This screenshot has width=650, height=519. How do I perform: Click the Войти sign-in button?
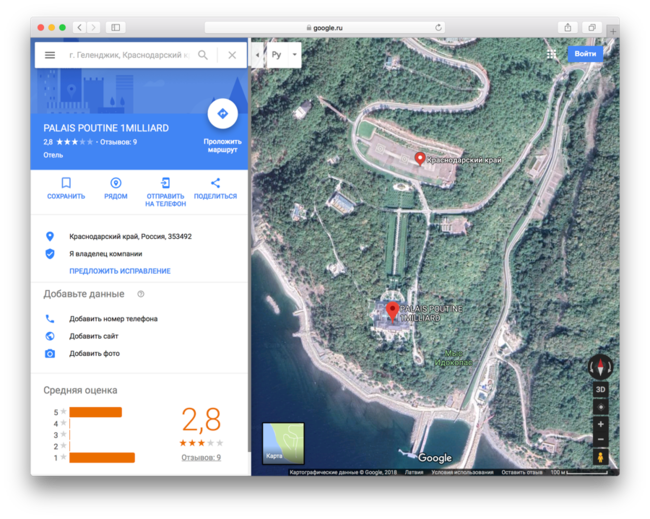coord(585,54)
